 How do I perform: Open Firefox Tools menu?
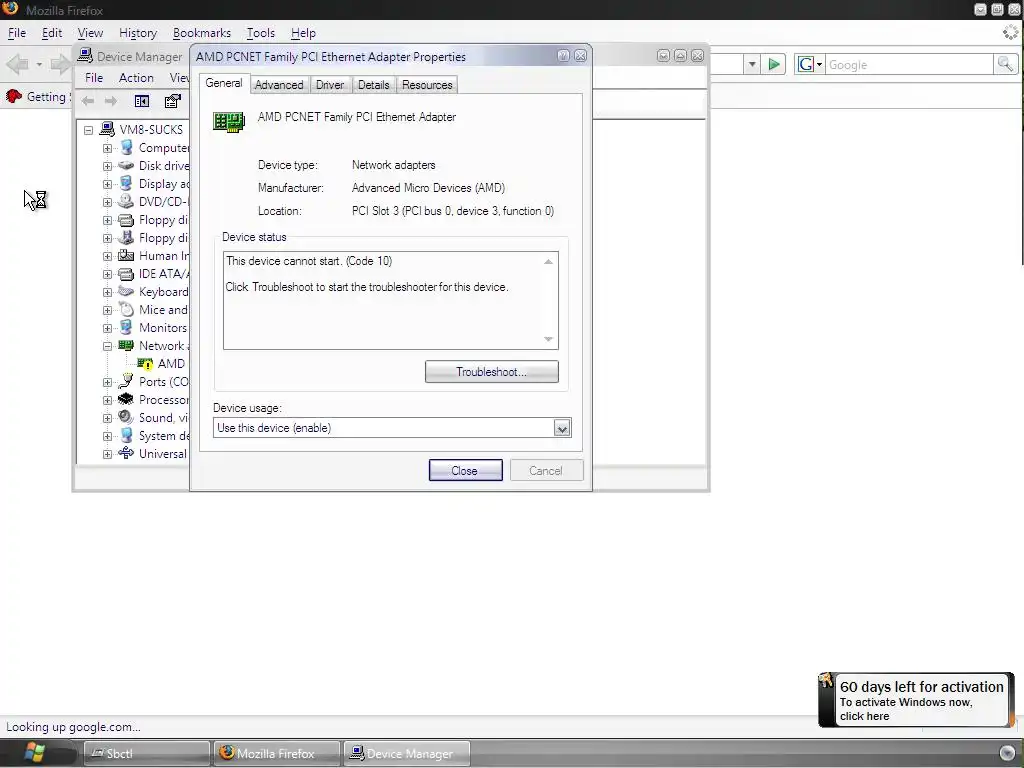tap(261, 33)
